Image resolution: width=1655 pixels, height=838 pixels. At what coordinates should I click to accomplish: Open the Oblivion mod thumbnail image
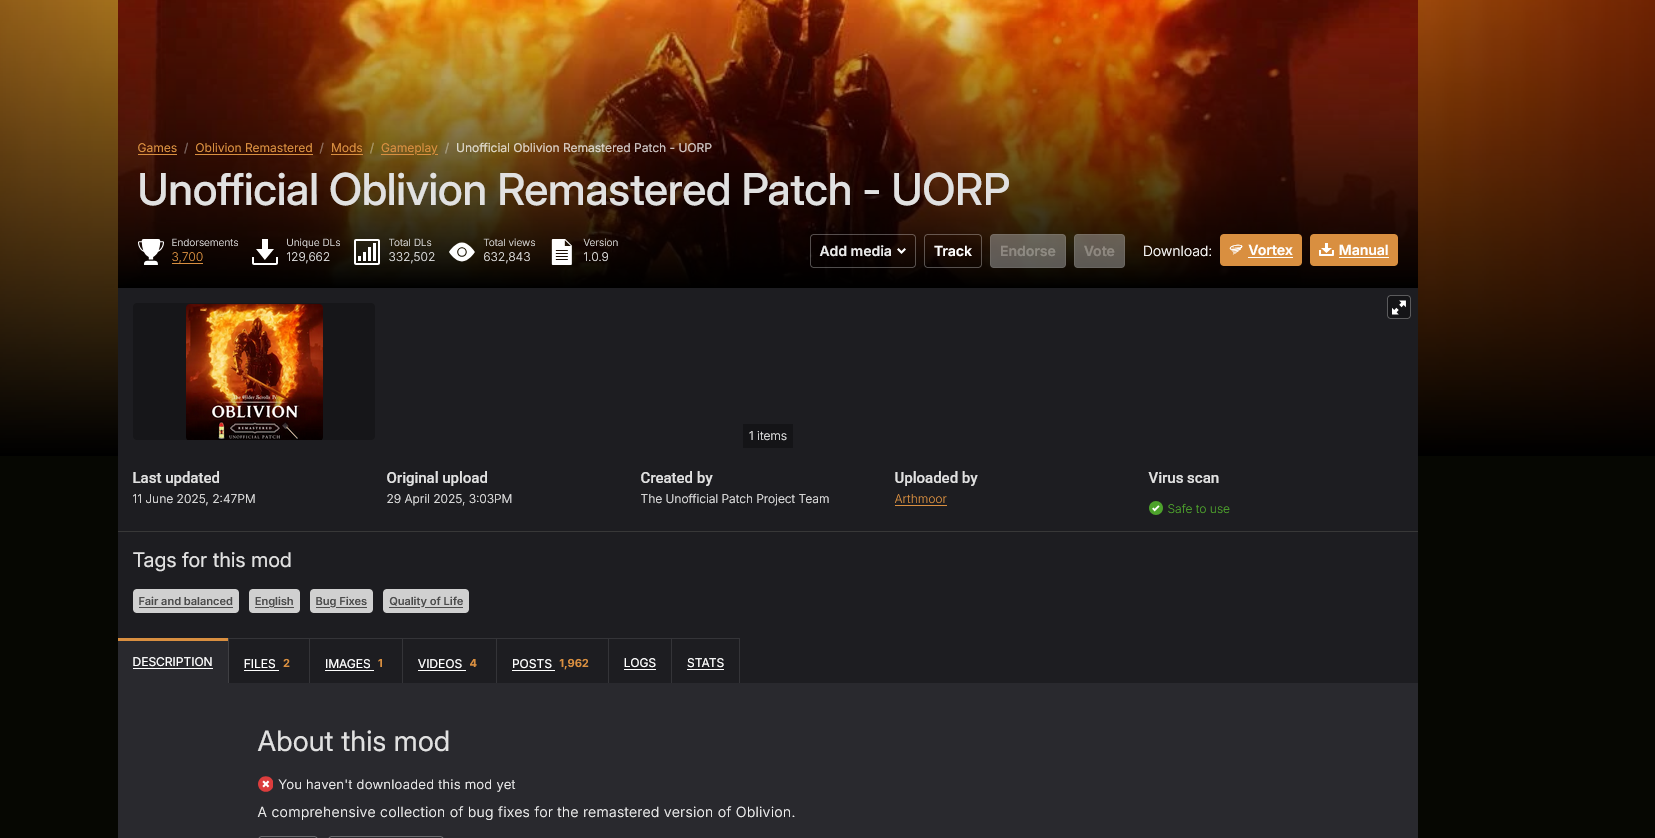point(254,372)
